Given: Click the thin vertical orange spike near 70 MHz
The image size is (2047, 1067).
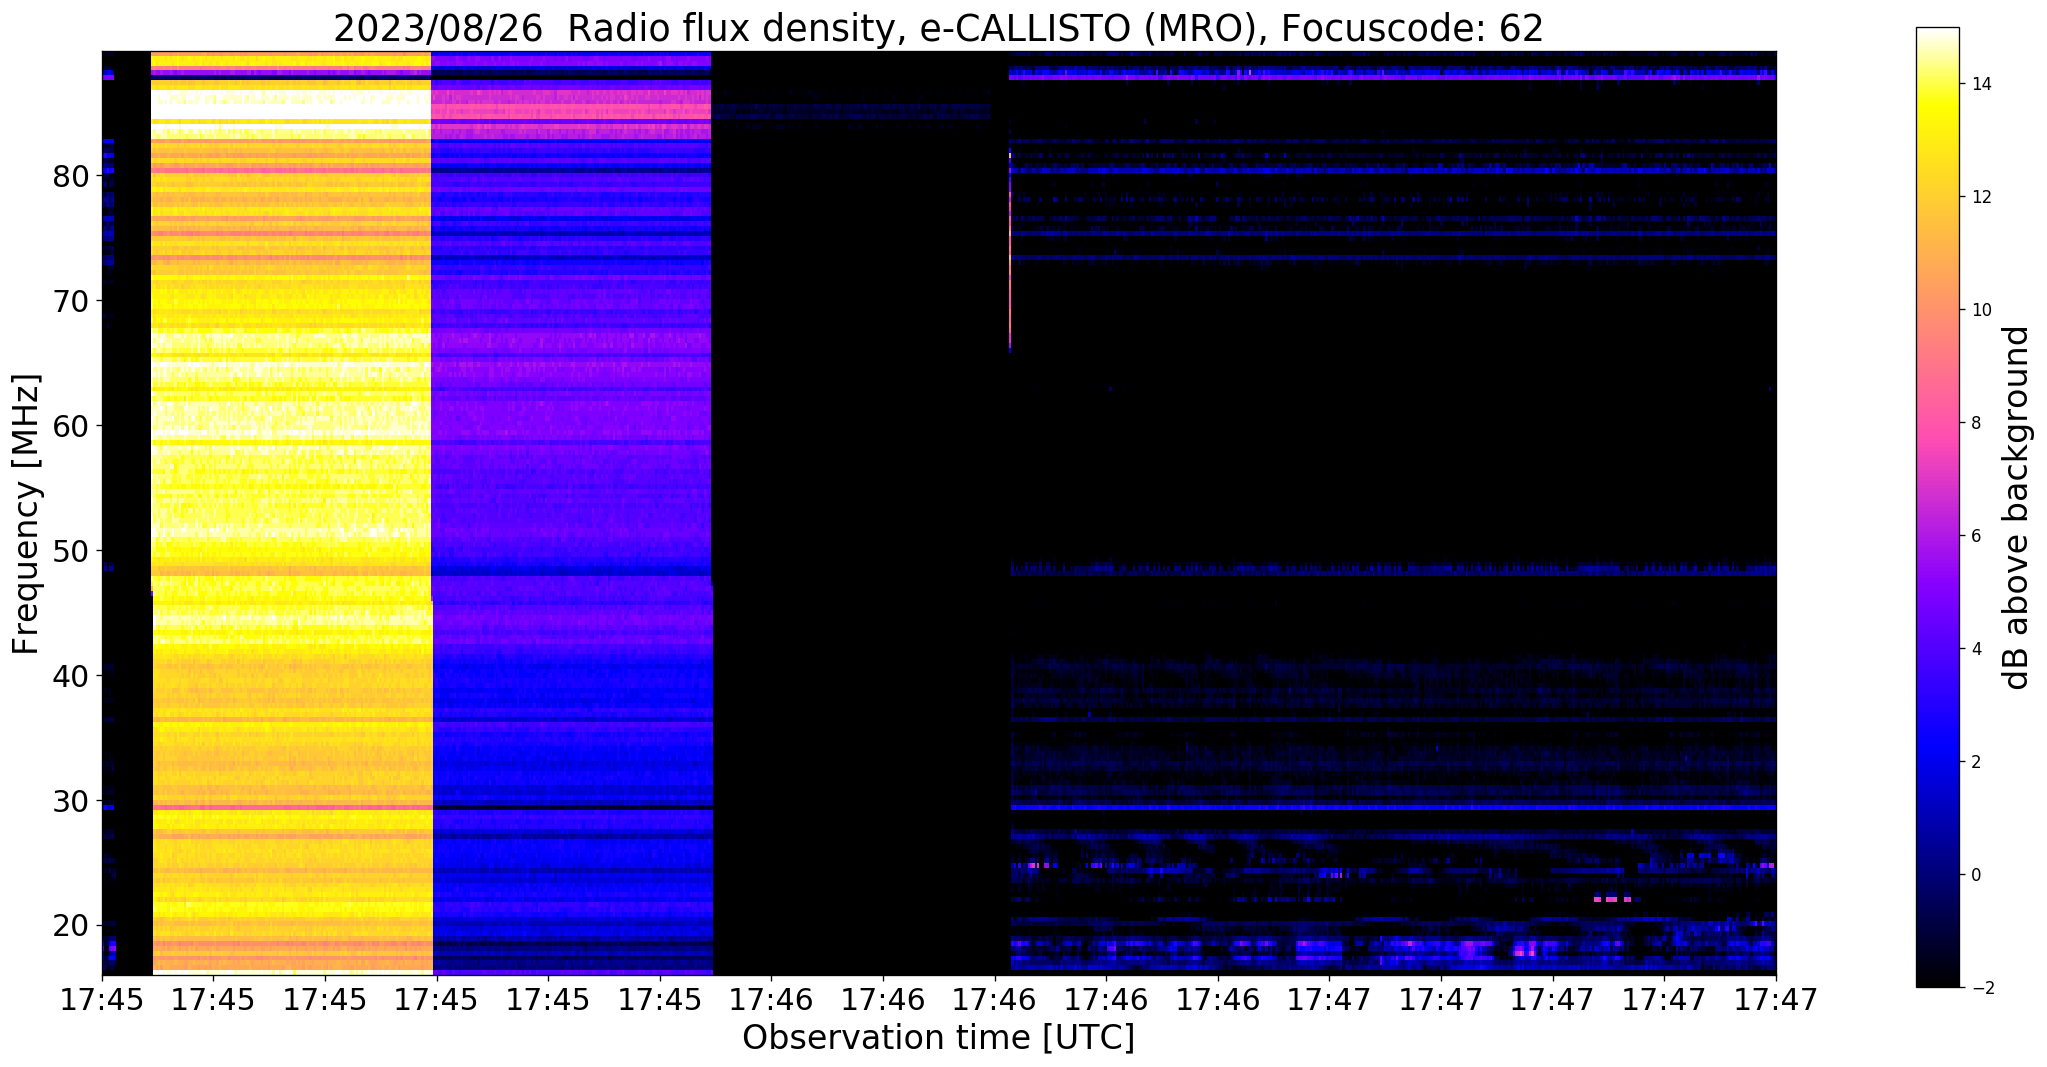Looking at the screenshot, I should click(x=1010, y=250).
